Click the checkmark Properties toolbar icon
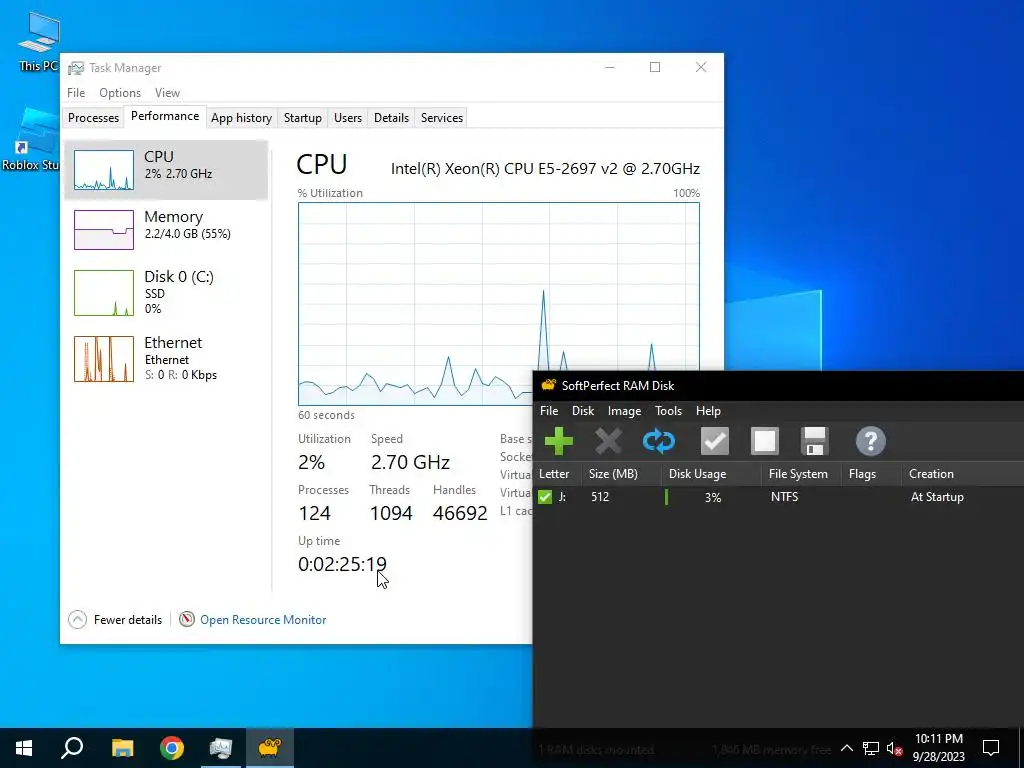 [714, 441]
